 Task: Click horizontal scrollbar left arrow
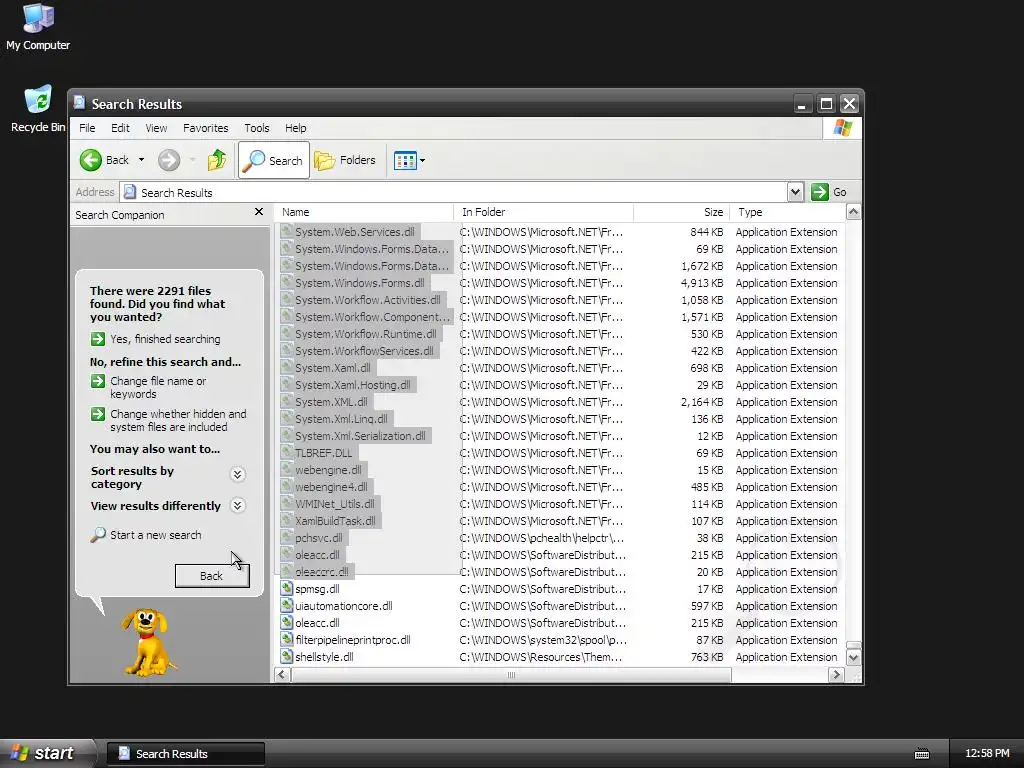pos(282,675)
